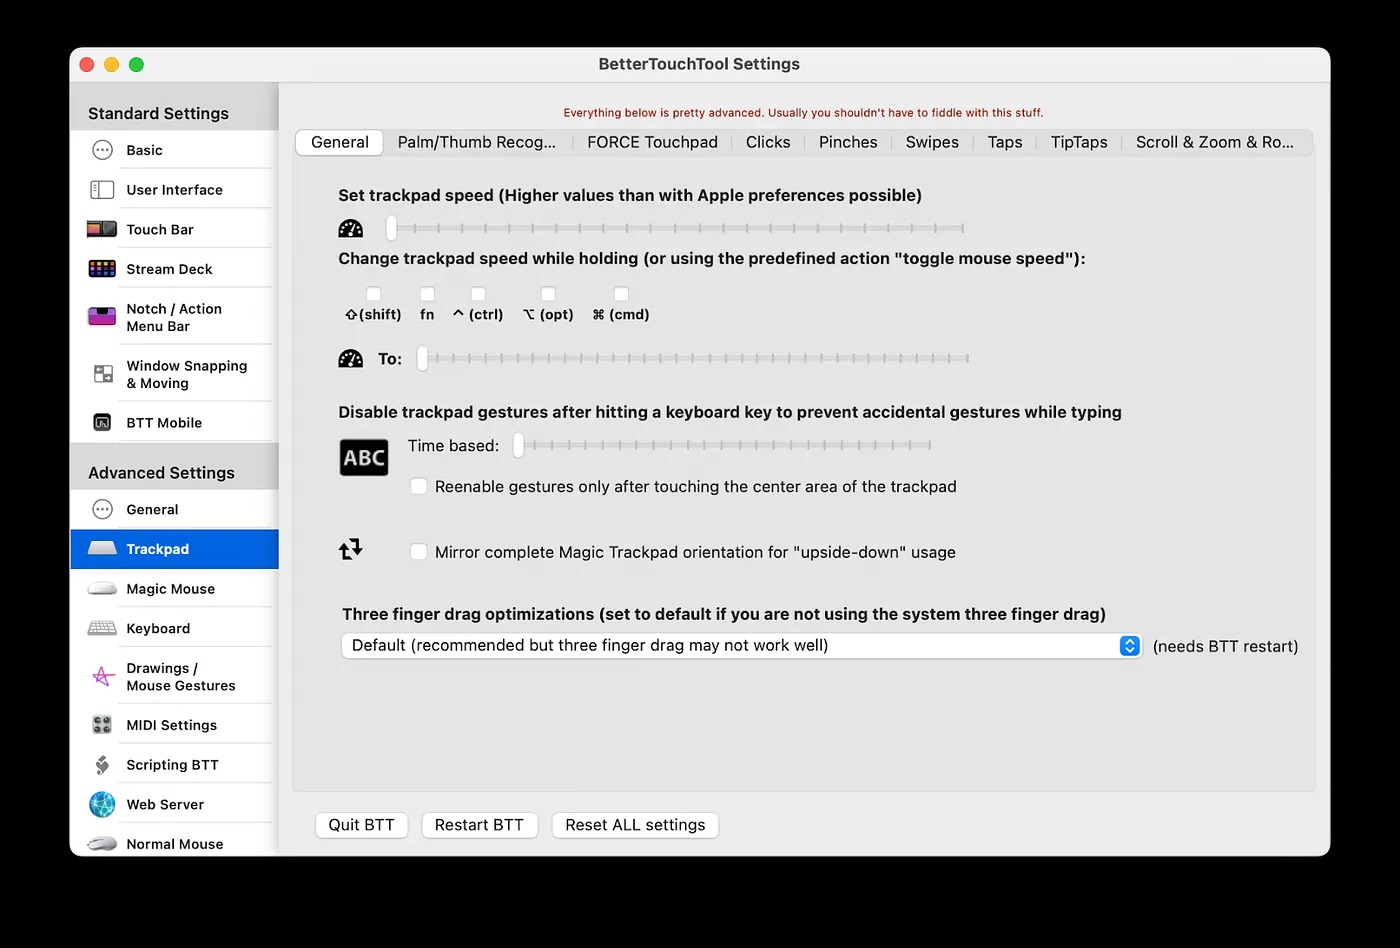Open the Touch Bar settings icon
Image resolution: width=1400 pixels, height=948 pixels.
[x=102, y=229]
